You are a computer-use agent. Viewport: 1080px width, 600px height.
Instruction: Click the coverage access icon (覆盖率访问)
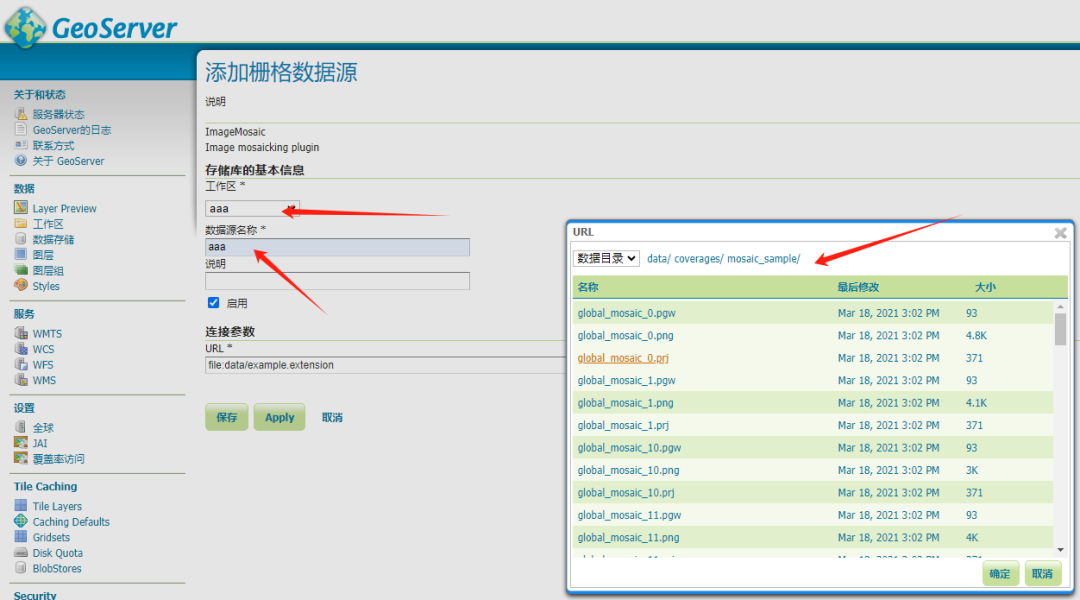click(21, 458)
